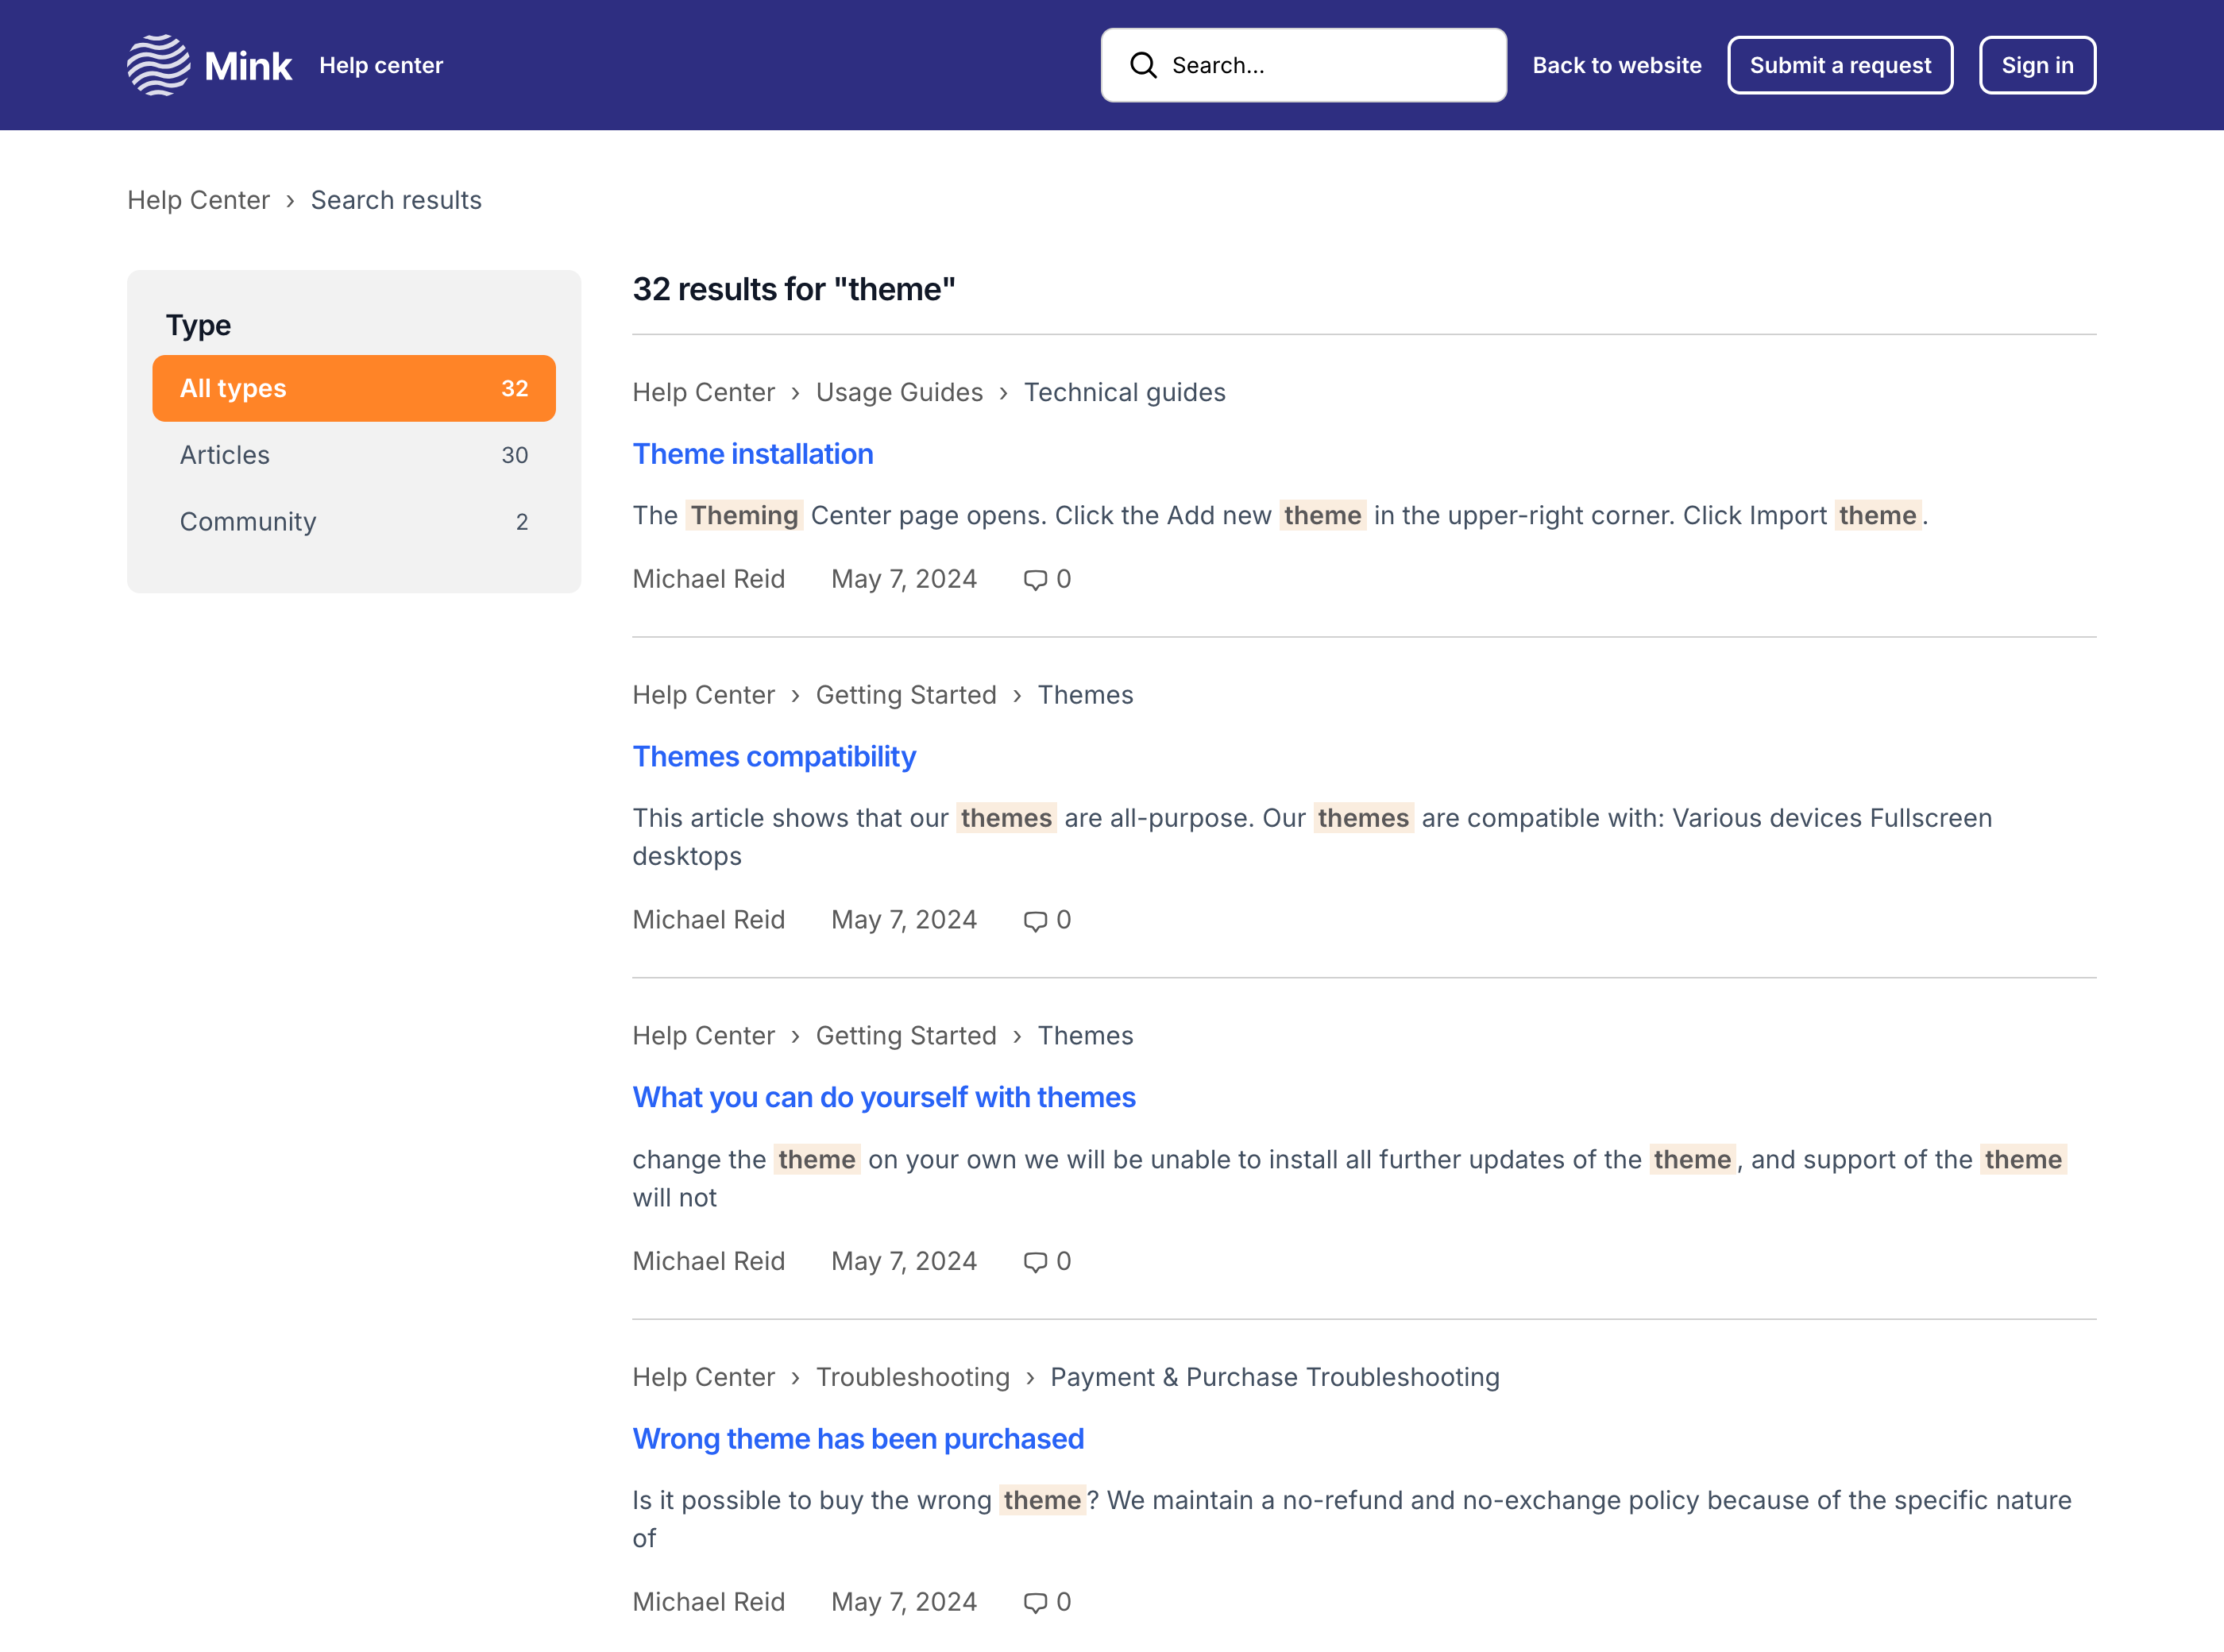Viewport: 2224px width, 1652px height.
Task: Open Technical guides breadcrumb link
Action: (x=1124, y=392)
